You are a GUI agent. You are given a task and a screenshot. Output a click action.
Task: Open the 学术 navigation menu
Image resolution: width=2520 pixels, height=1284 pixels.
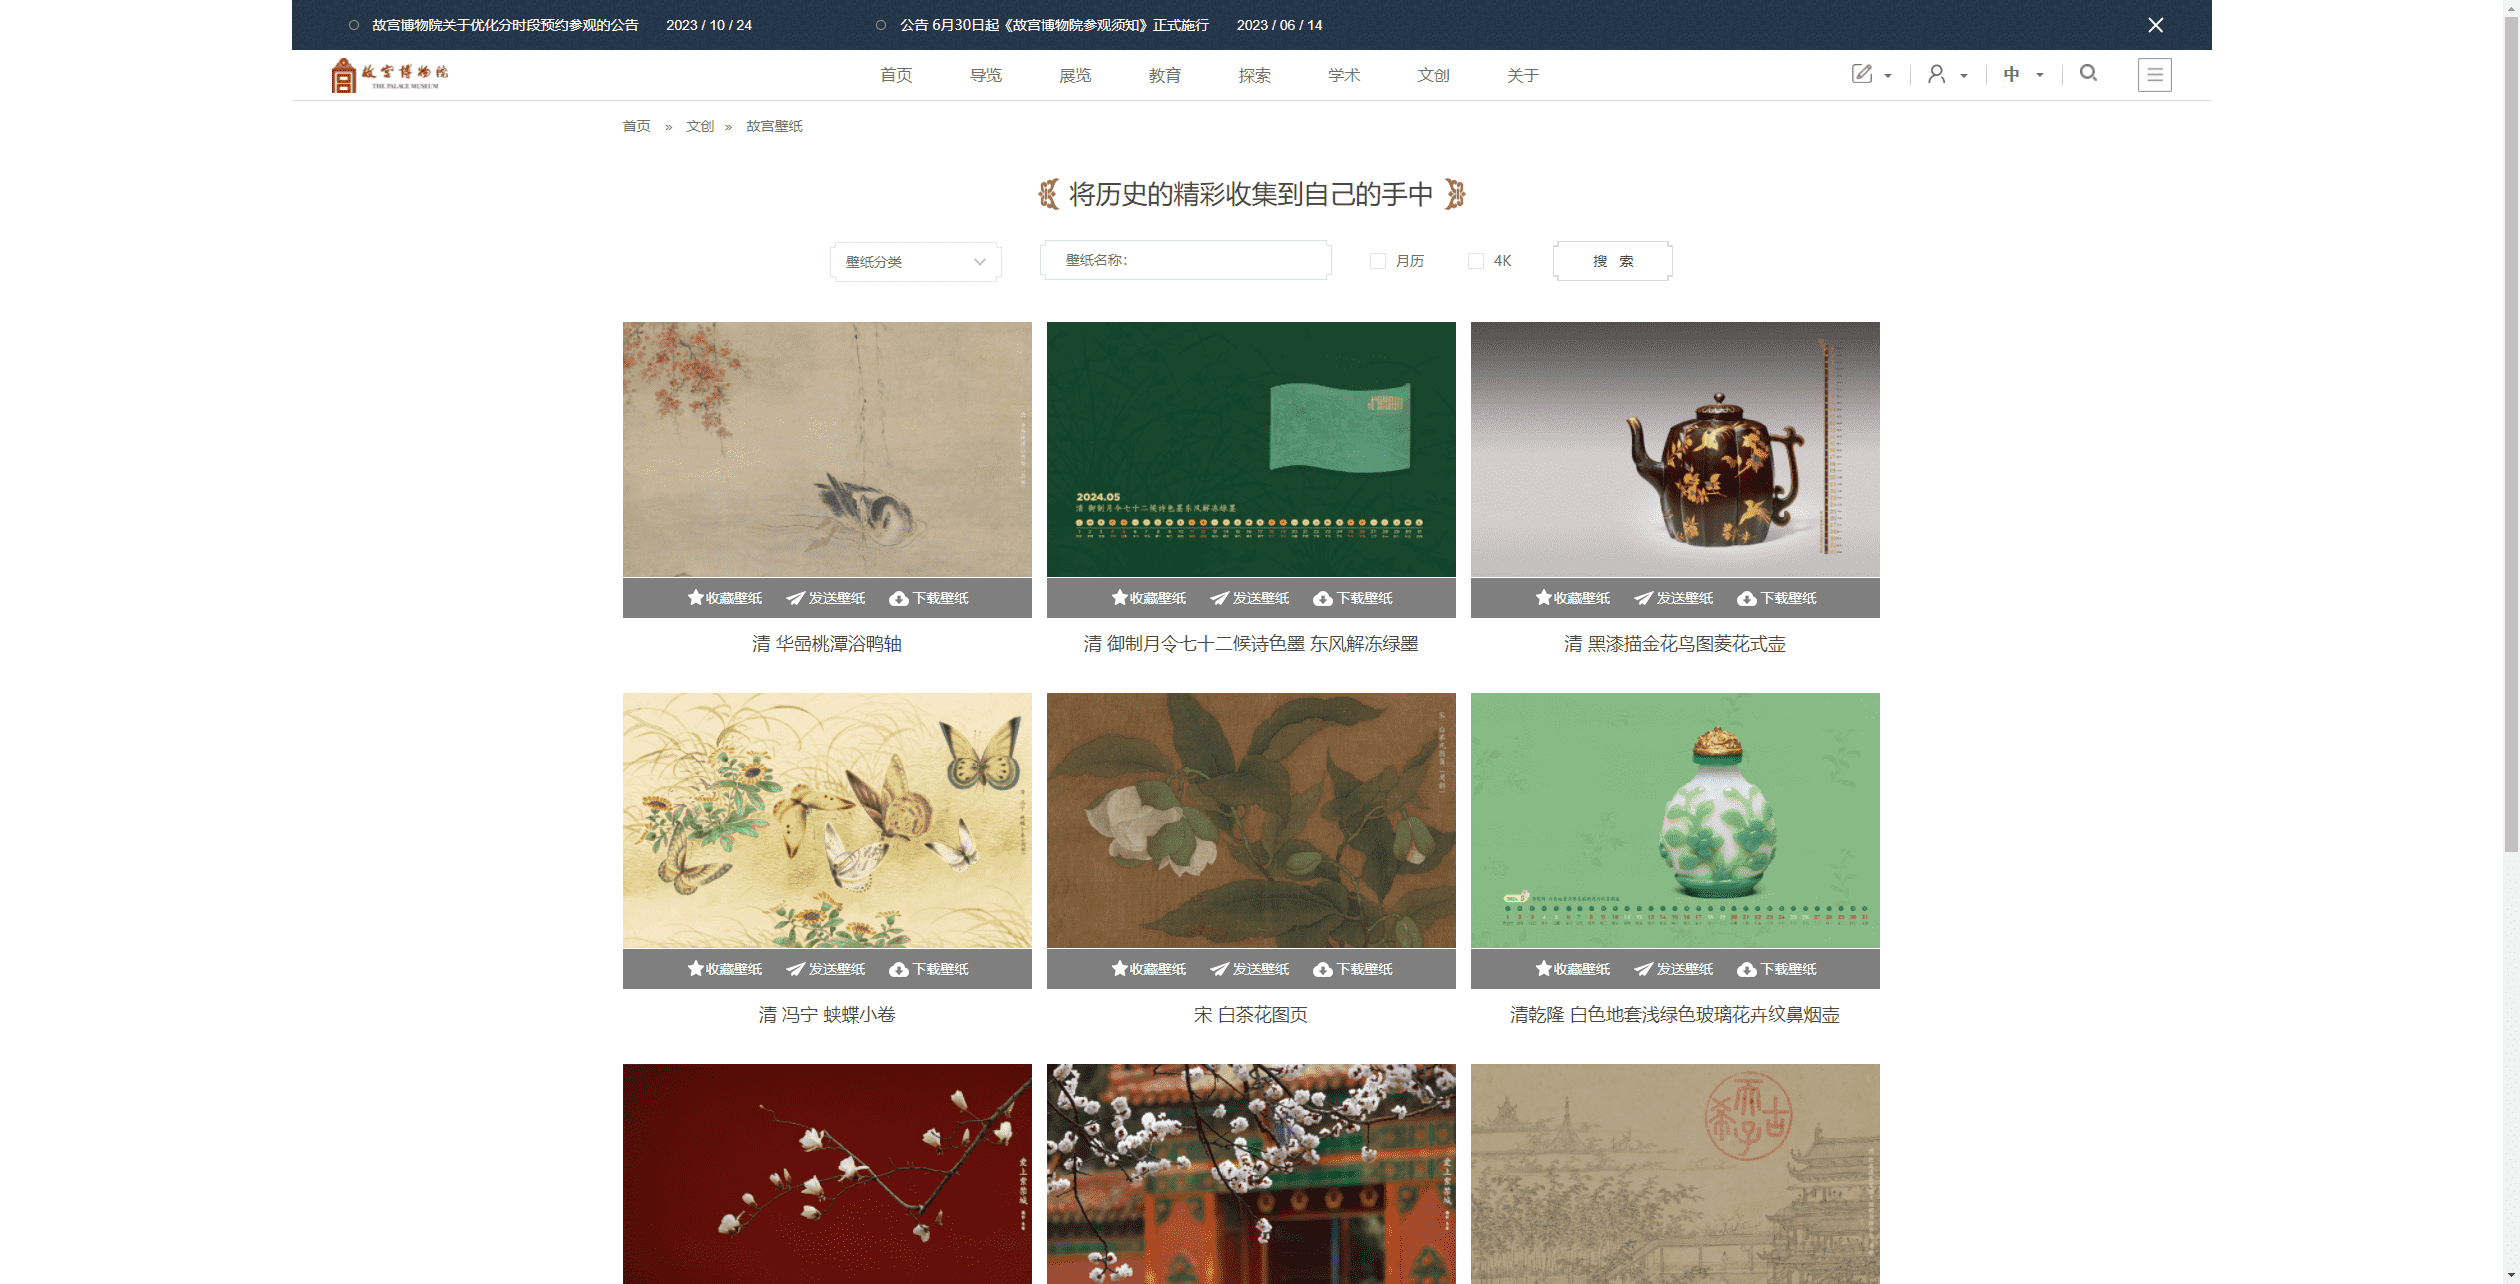(x=1344, y=76)
